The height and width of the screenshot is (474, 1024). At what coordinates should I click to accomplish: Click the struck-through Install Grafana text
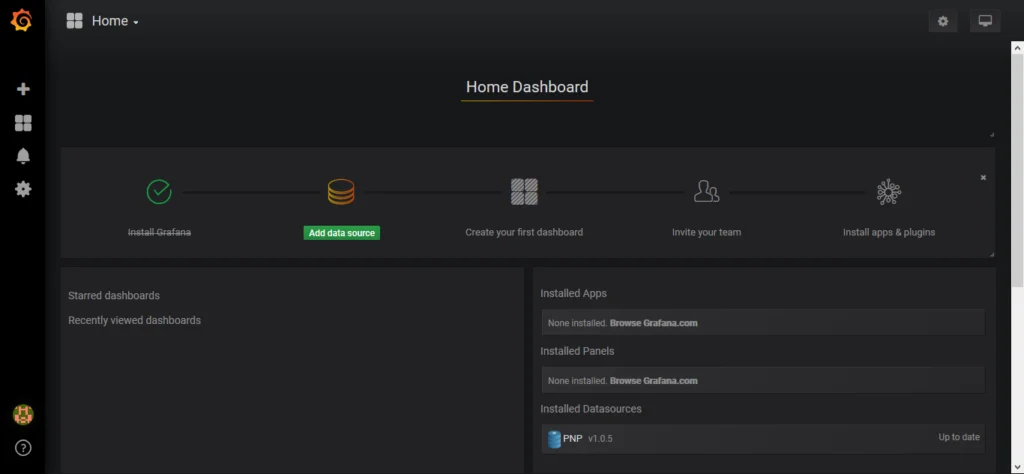(159, 232)
